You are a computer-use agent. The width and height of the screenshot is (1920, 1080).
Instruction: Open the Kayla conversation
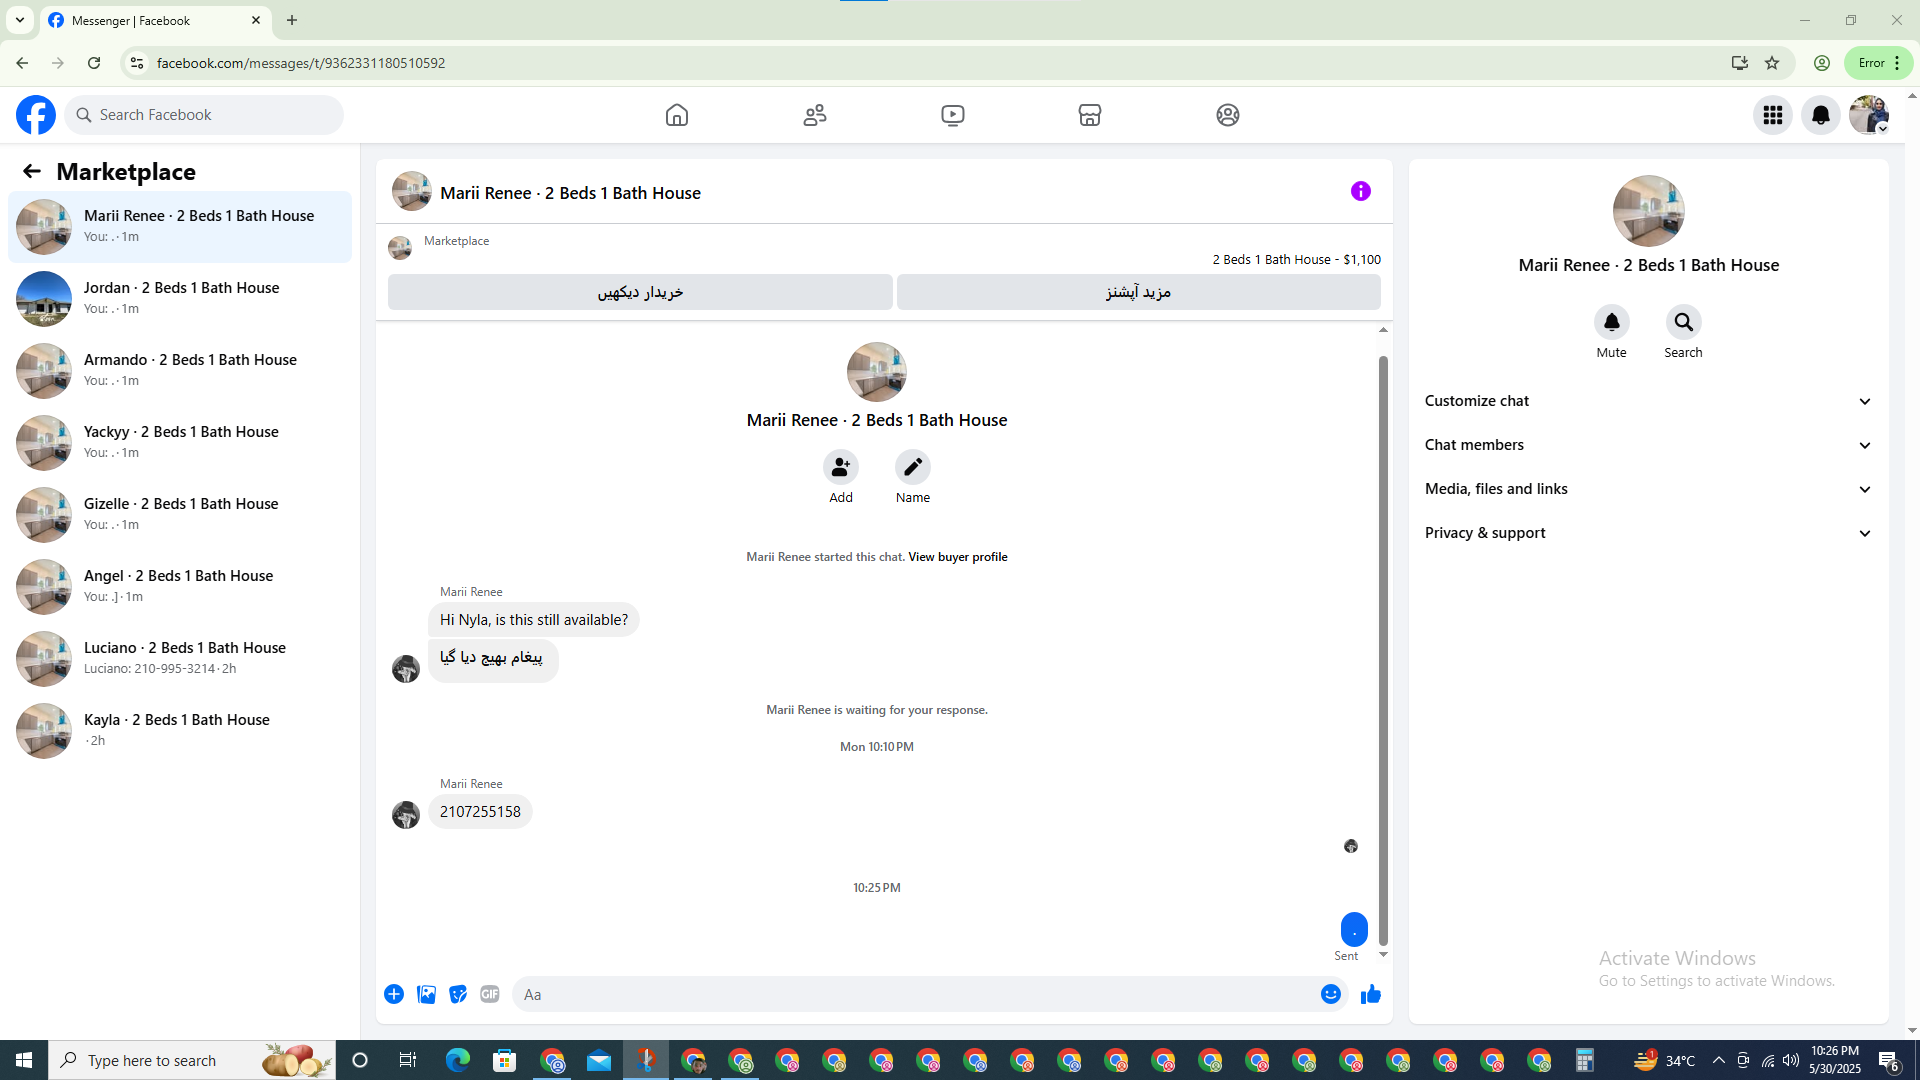180,731
